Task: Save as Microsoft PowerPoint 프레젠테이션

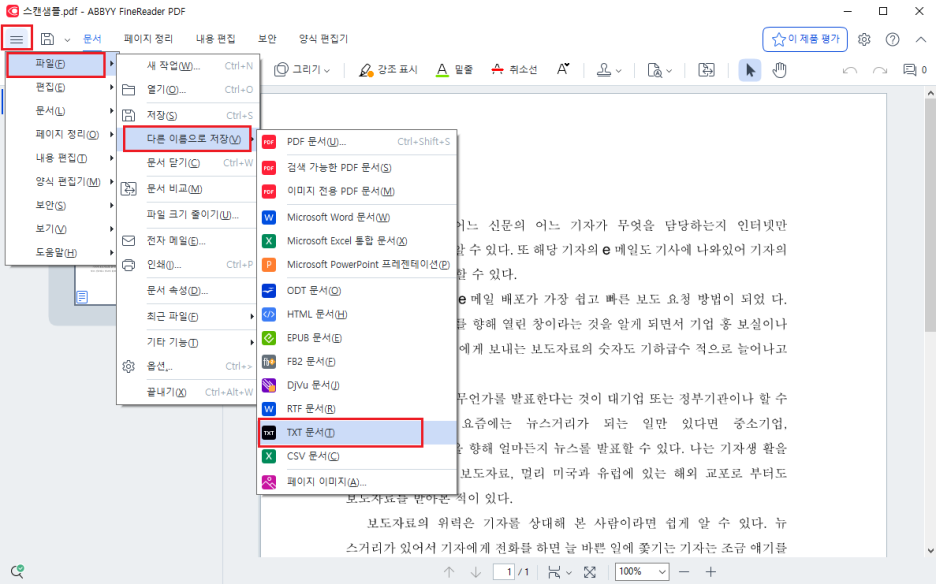Action: point(357,265)
